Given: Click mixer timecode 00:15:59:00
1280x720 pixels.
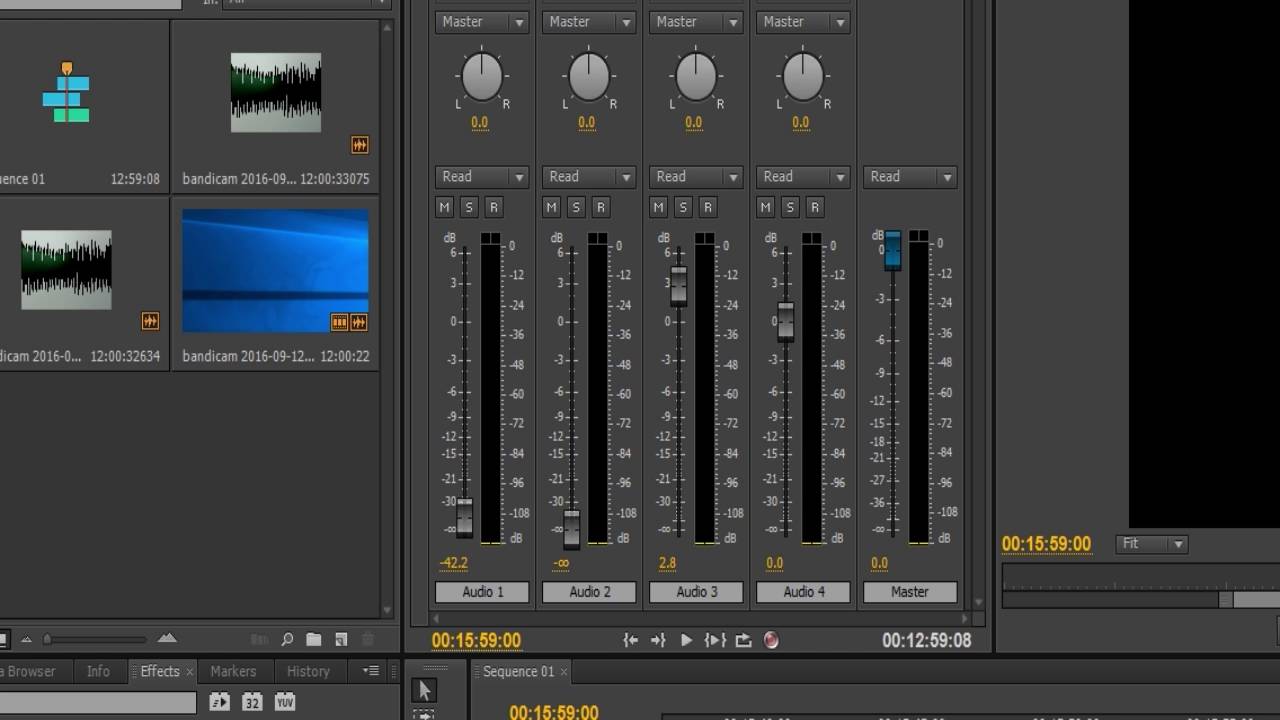Looking at the screenshot, I should coord(476,641).
